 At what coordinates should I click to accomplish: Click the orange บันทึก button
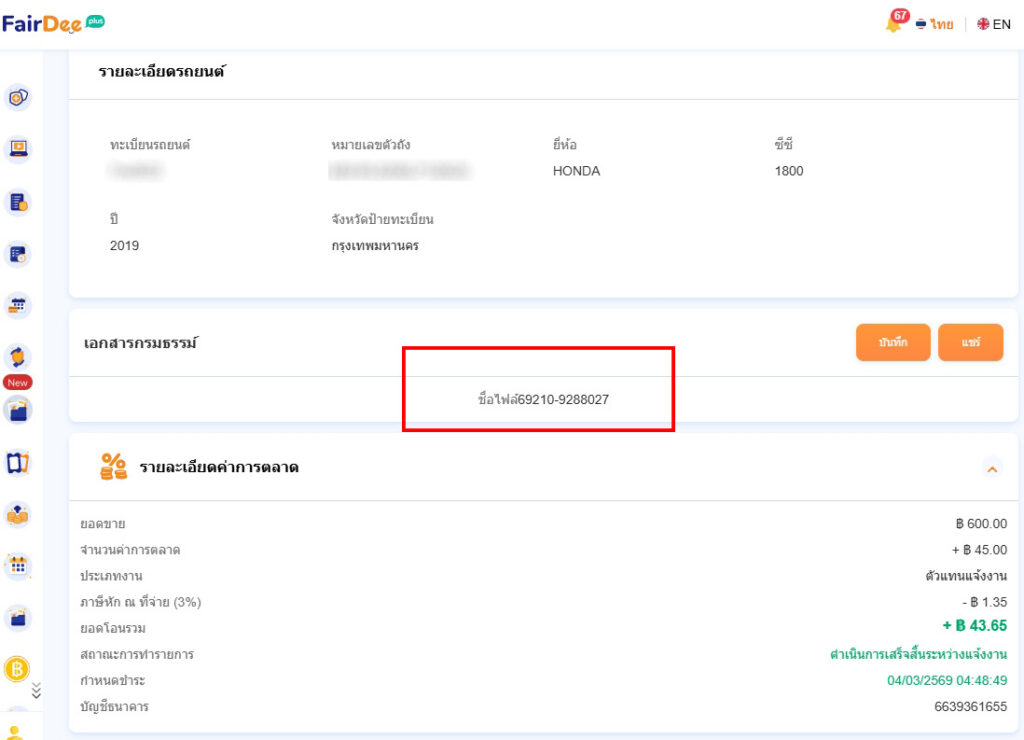point(893,343)
